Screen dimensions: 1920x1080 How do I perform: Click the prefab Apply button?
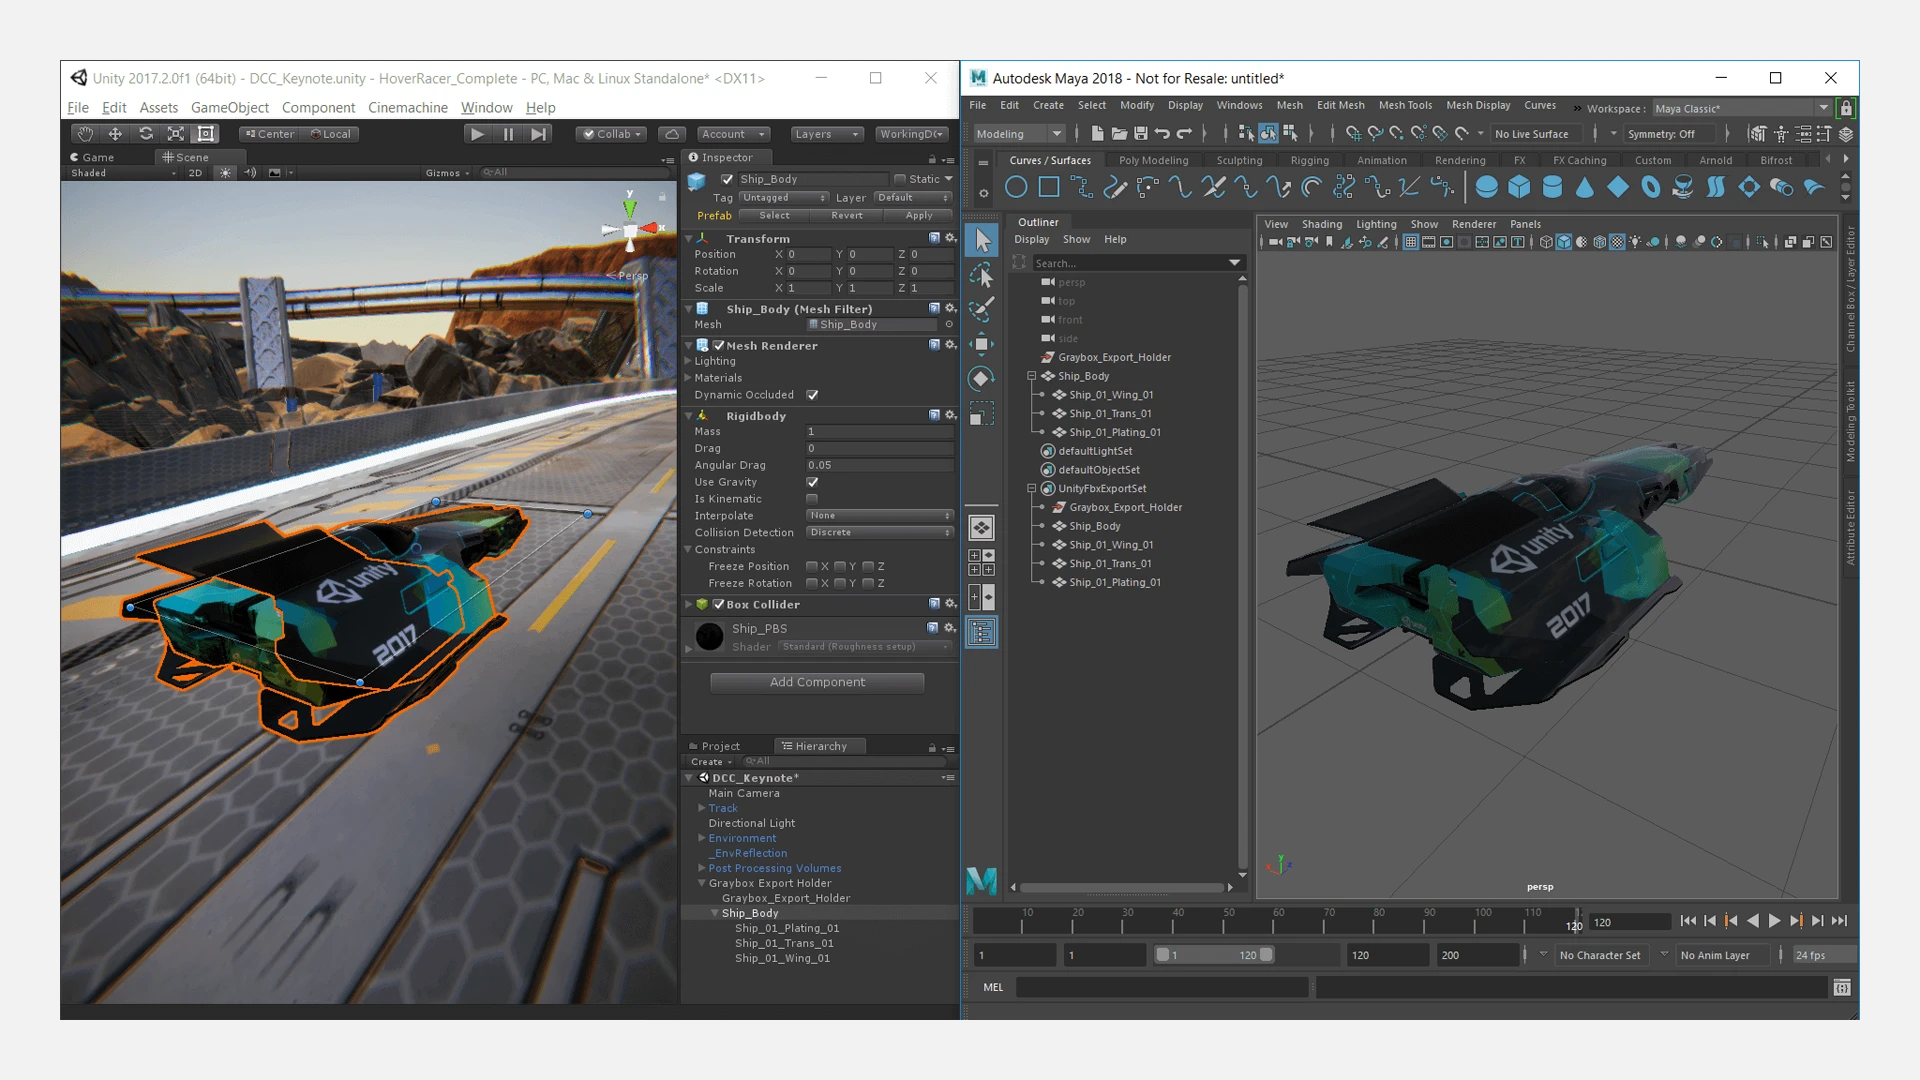point(918,215)
